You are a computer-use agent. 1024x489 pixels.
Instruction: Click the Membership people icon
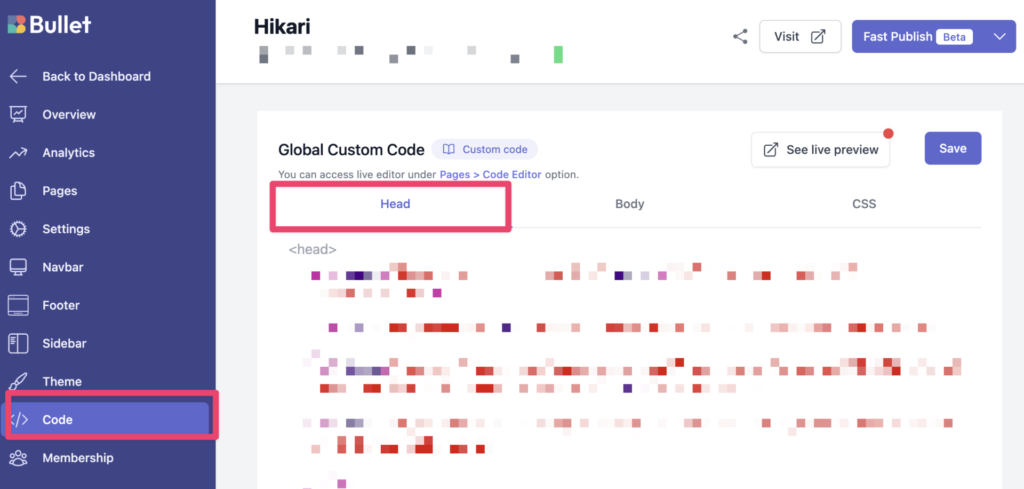[x=18, y=458]
